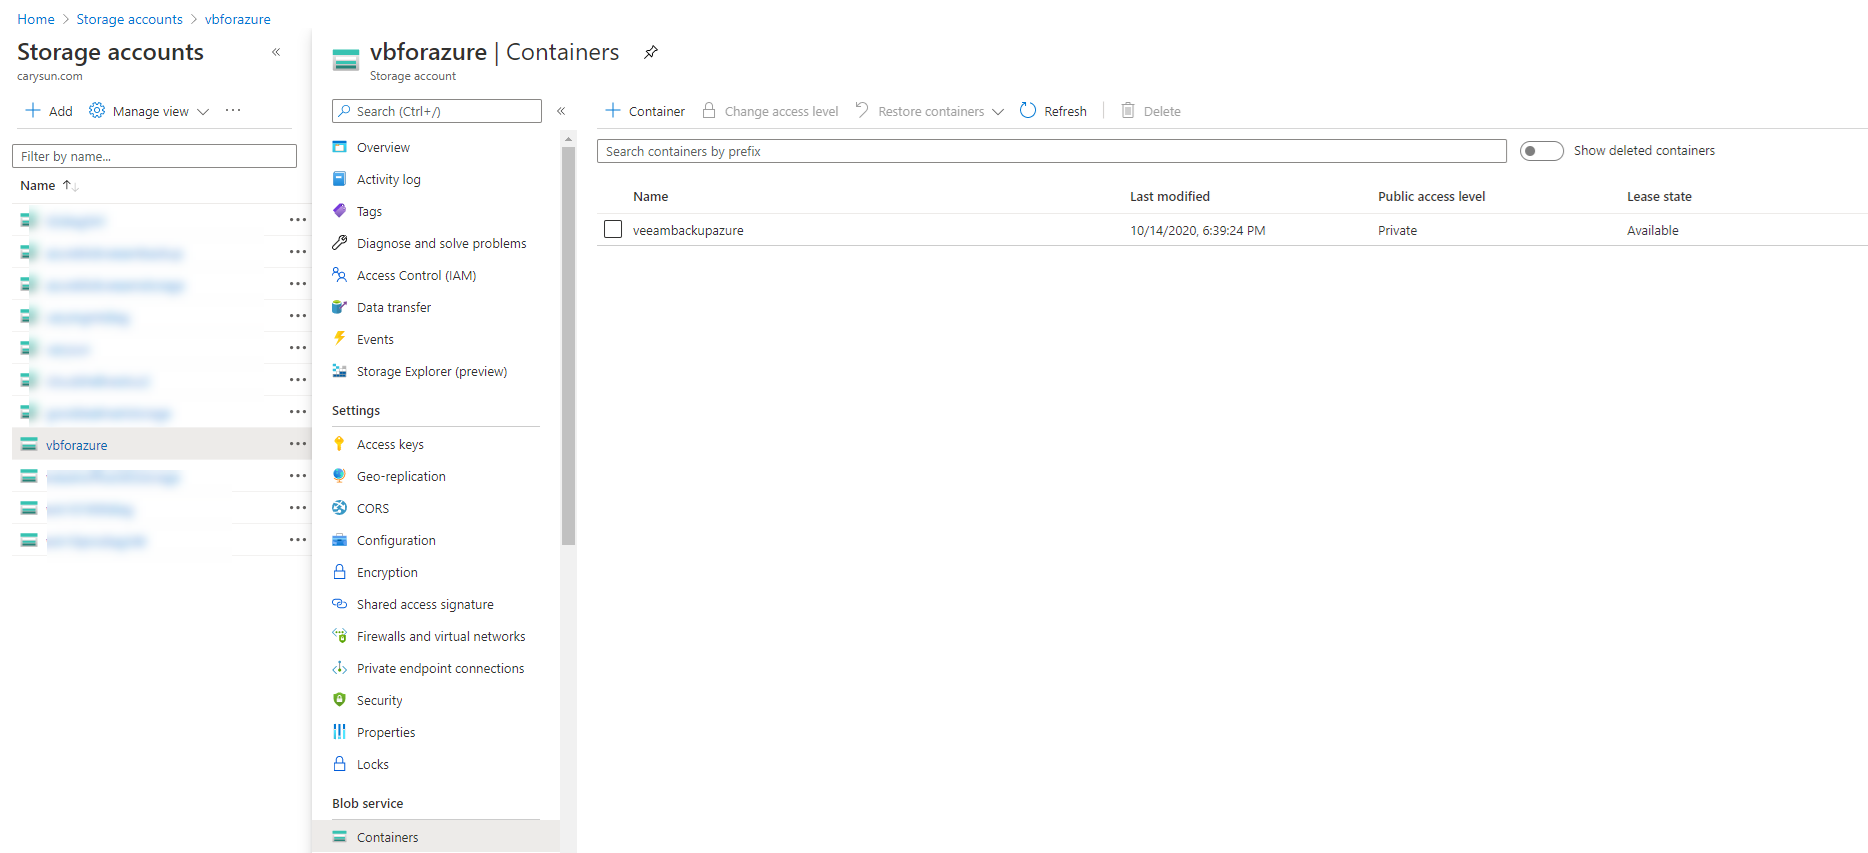The height and width of the screenshot is (853, 1868).
Task: Click the Public access level column header
Action: 1432,196
